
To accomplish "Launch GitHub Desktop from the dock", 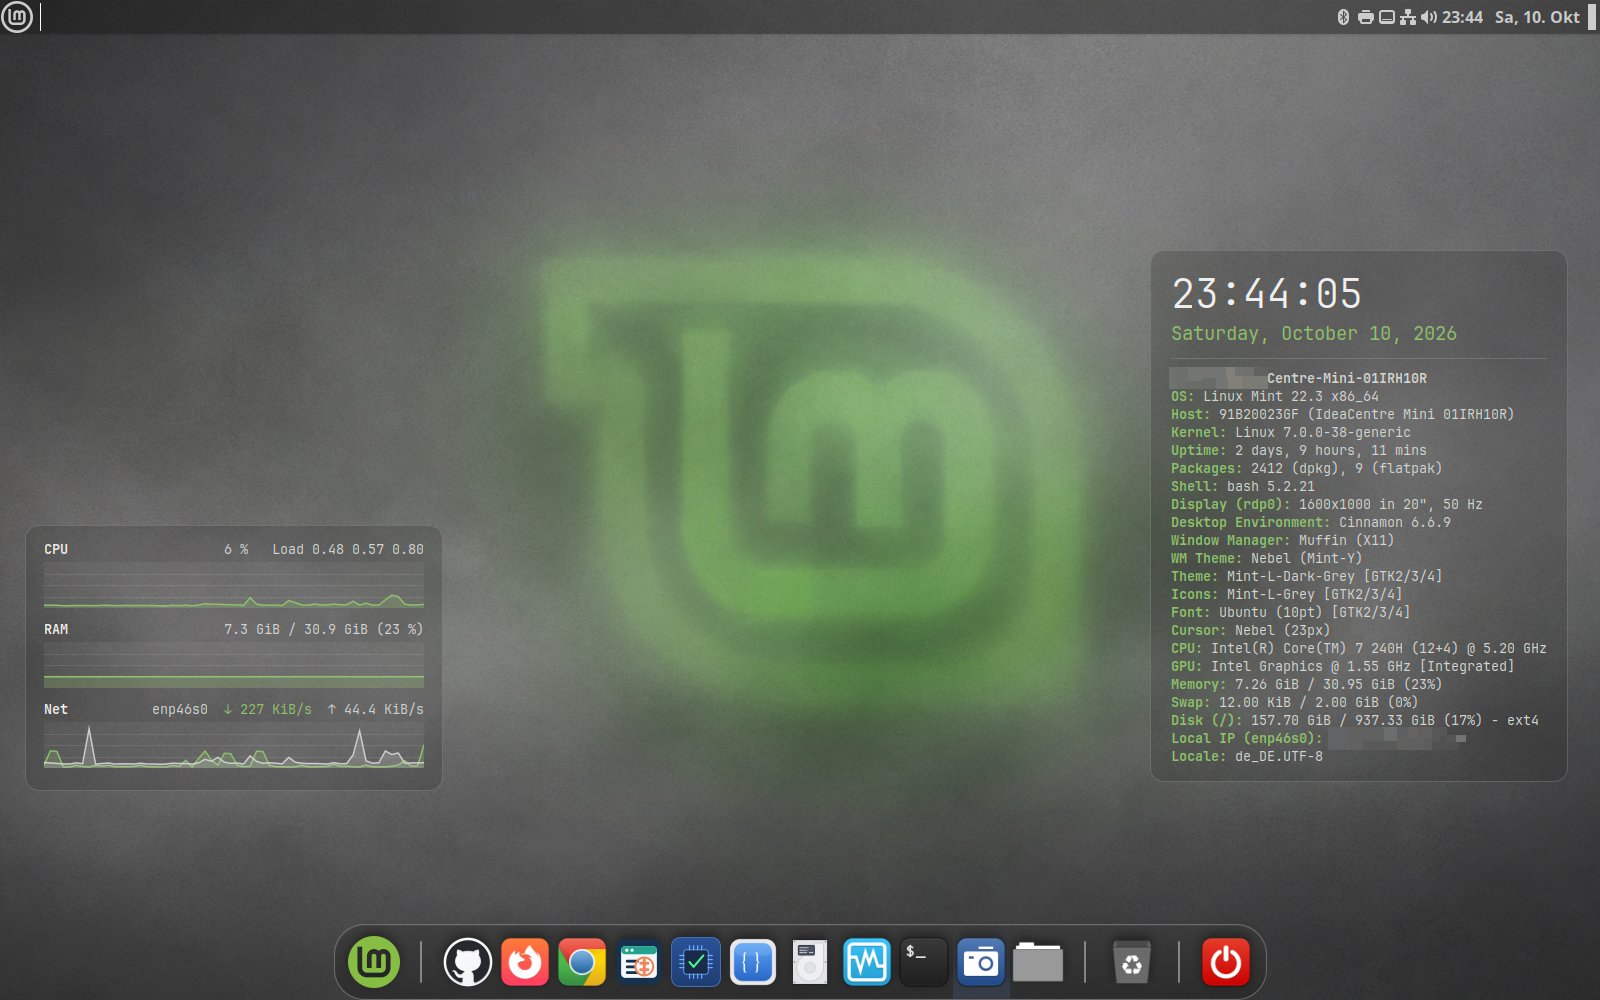I will 468,963.
